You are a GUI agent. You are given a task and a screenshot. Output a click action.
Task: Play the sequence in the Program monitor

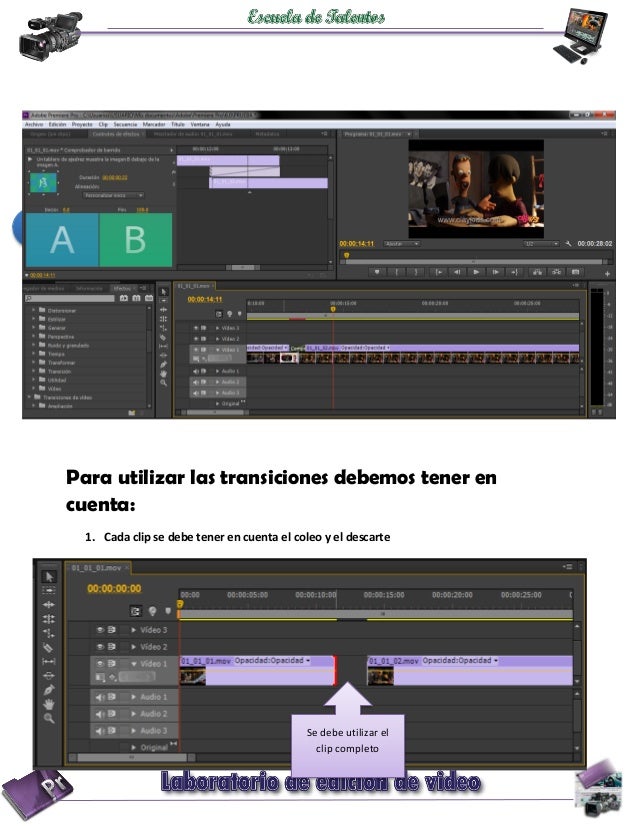coord(476,272)
